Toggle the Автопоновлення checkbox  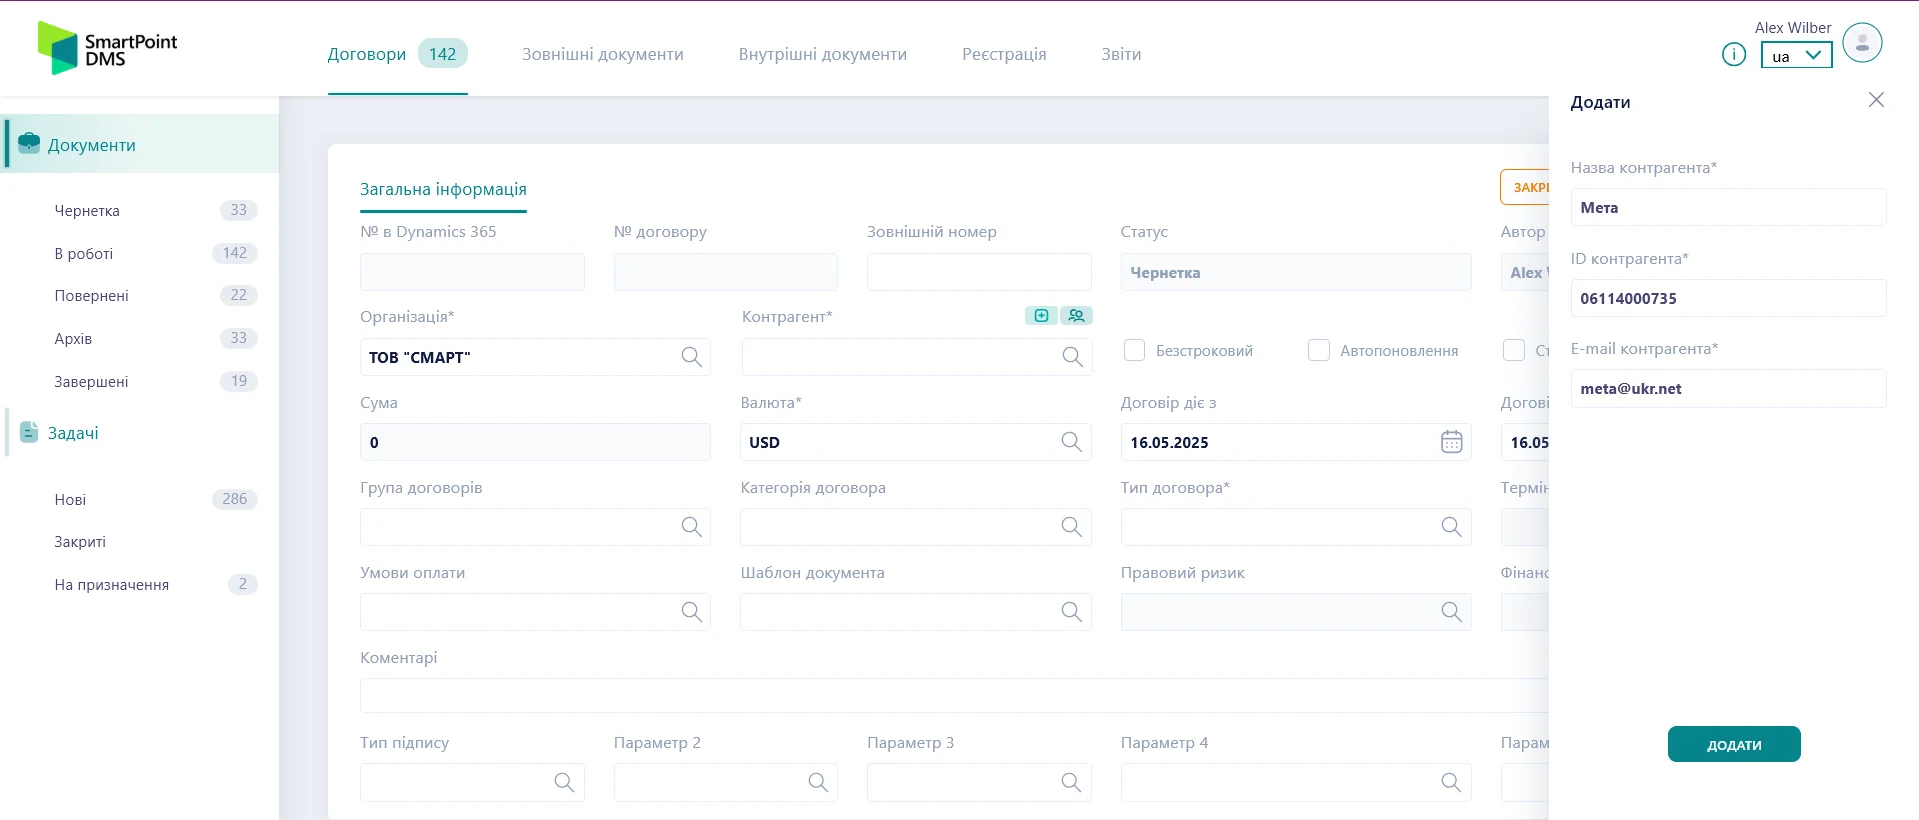pos(1319,350)
